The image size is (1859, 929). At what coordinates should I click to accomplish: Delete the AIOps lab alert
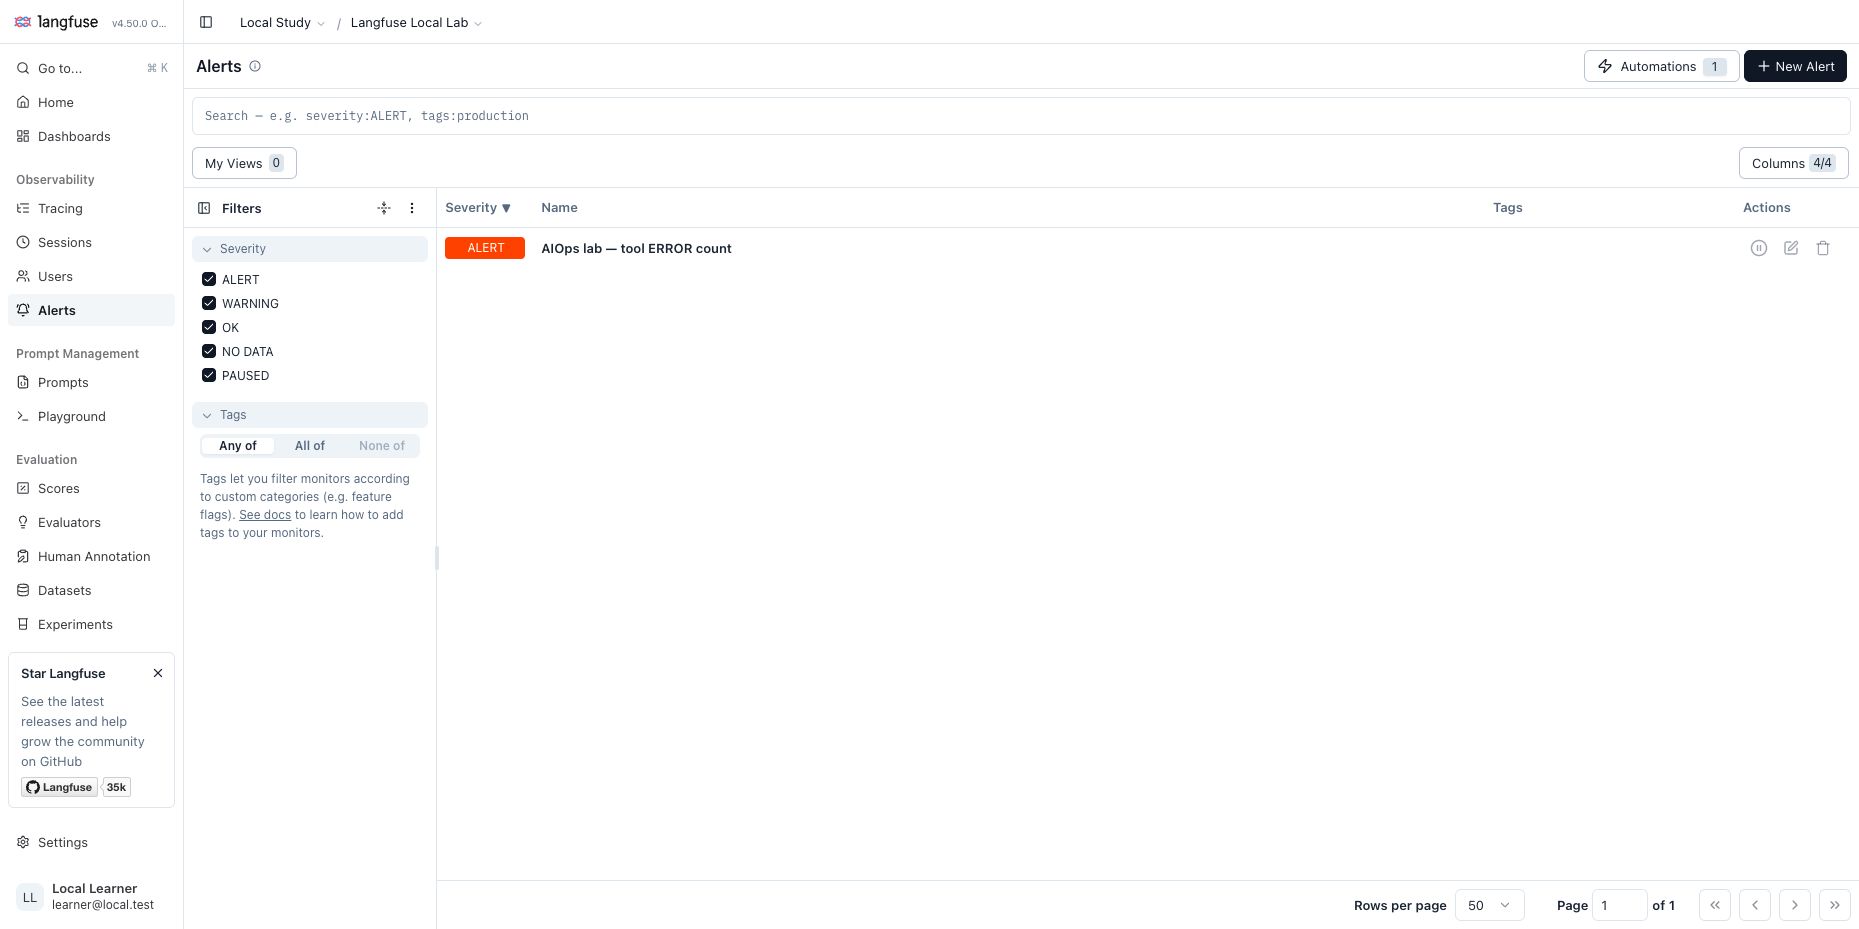1823,248
